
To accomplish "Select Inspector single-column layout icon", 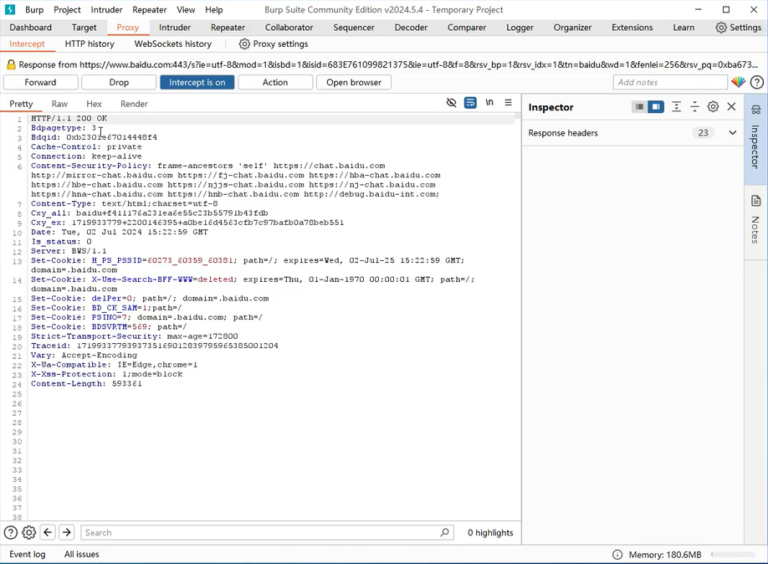I will (x=639, y=107).
